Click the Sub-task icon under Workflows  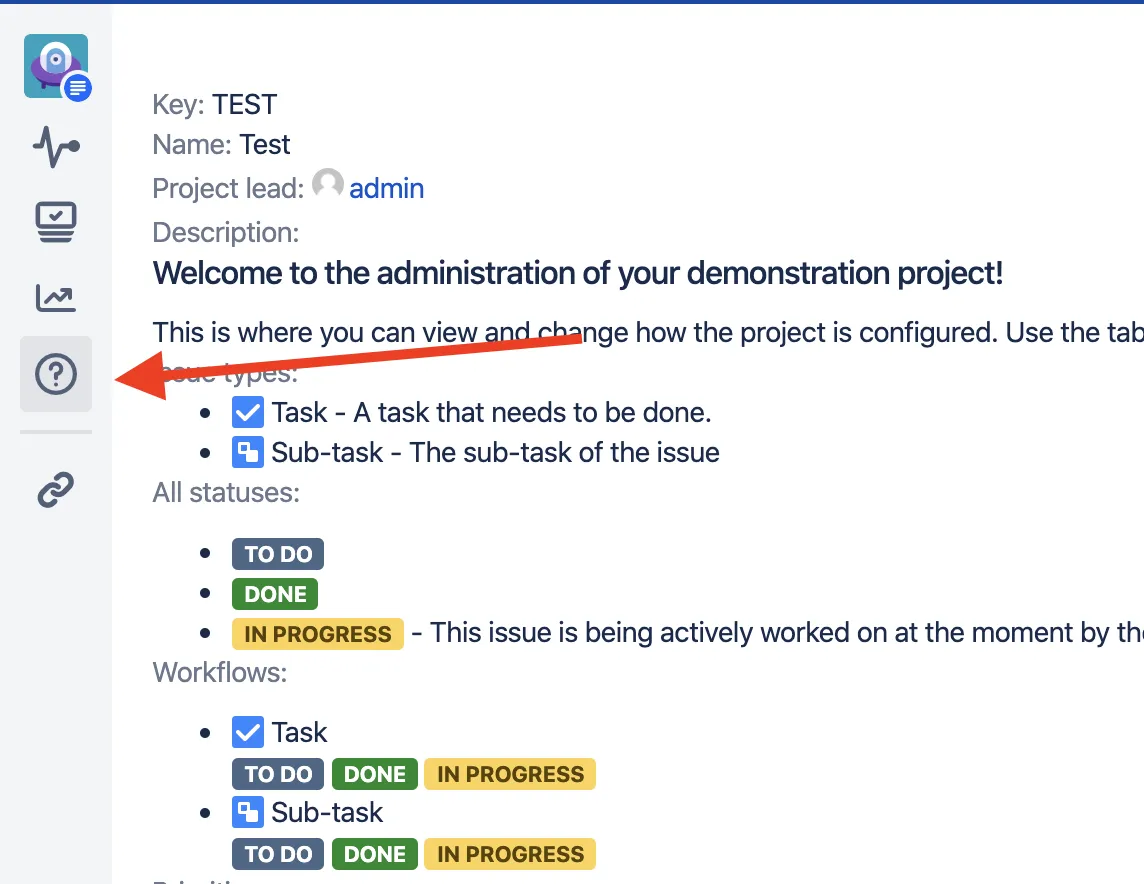click(x=248, y=812)
